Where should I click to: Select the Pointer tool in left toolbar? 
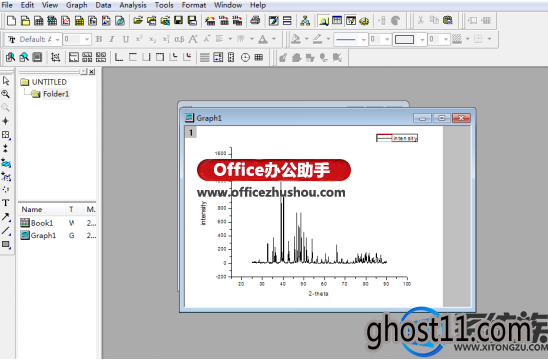tap(6, 81)
